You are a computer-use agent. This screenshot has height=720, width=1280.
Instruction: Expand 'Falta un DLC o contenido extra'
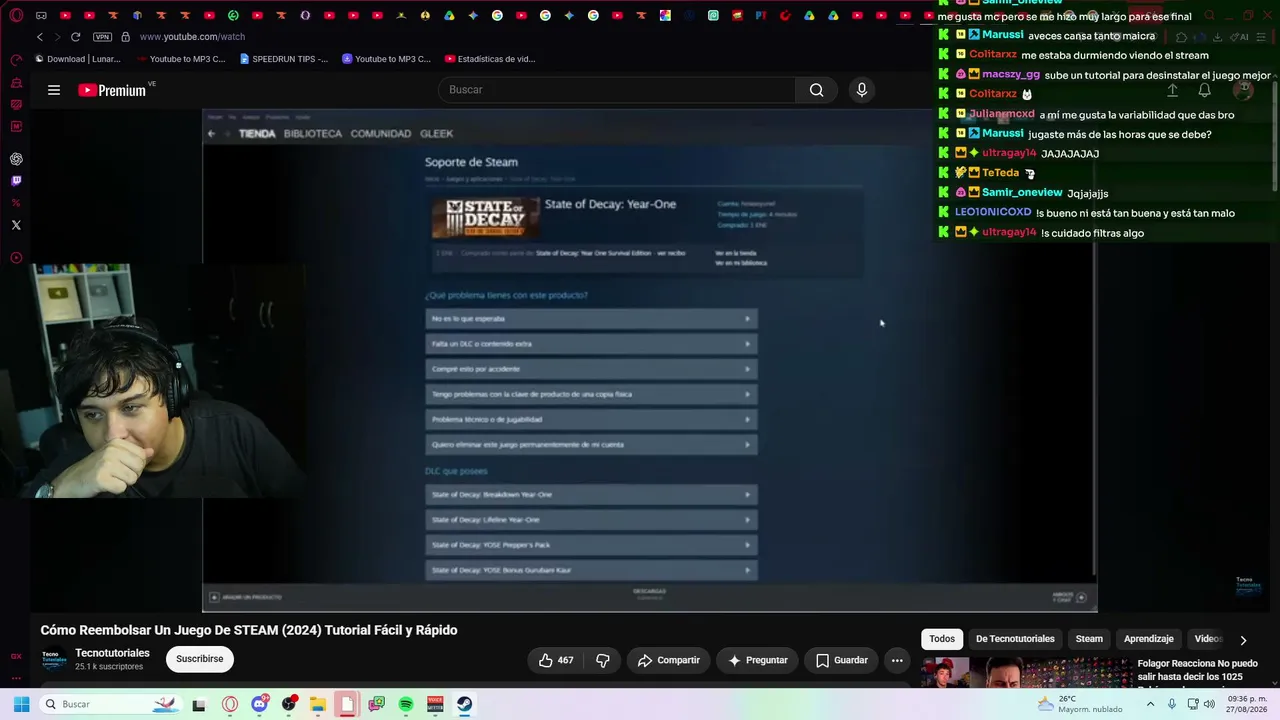[x=591, y=344]
